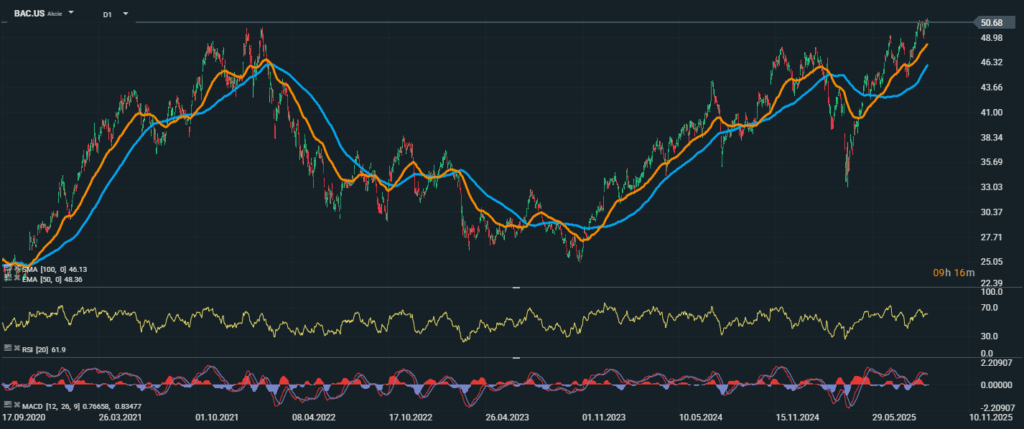
Task: Click the current price label 50.68
Action: tap(991, 23)
